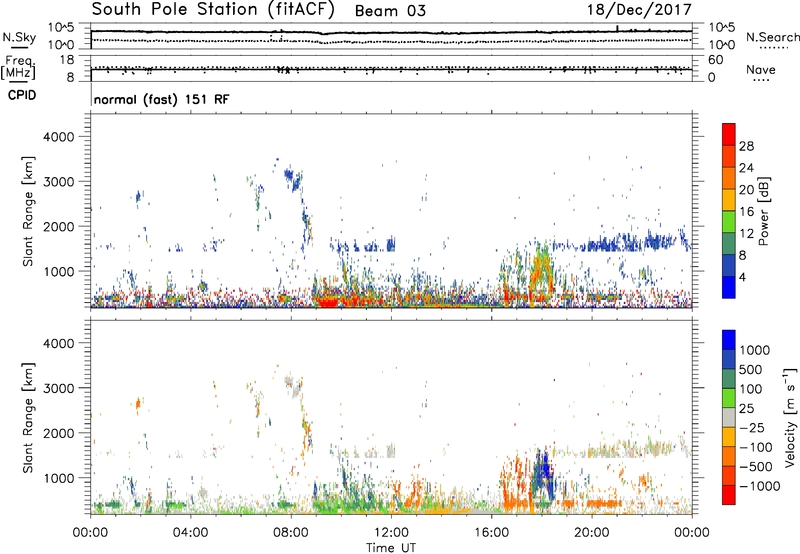
Task: Pick the red bottom segment of Velocity colorbar
Action: click(729, 495)
